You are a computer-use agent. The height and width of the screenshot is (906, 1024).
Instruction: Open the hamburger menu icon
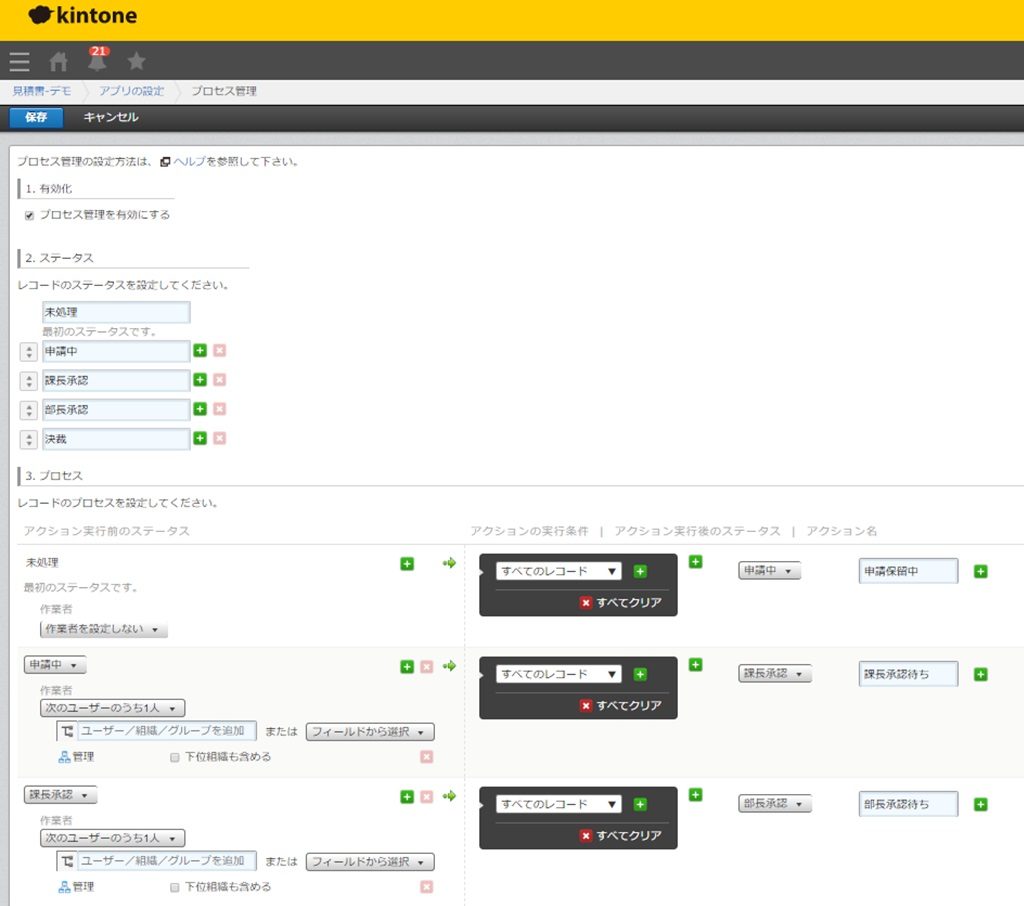[19, 61]
